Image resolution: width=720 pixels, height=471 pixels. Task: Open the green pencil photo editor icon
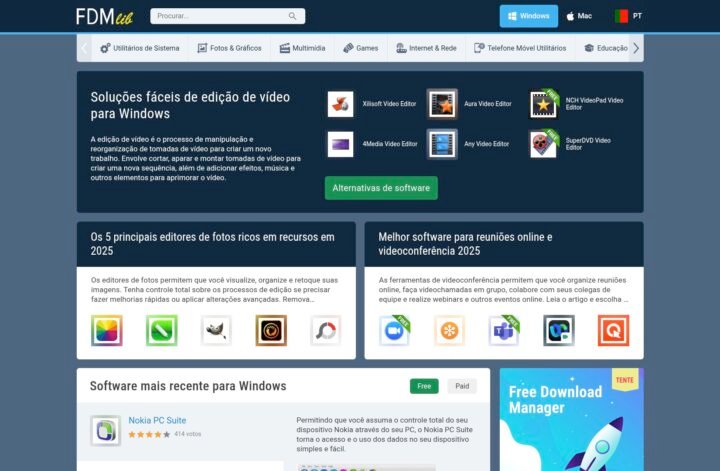pos(162,331)
